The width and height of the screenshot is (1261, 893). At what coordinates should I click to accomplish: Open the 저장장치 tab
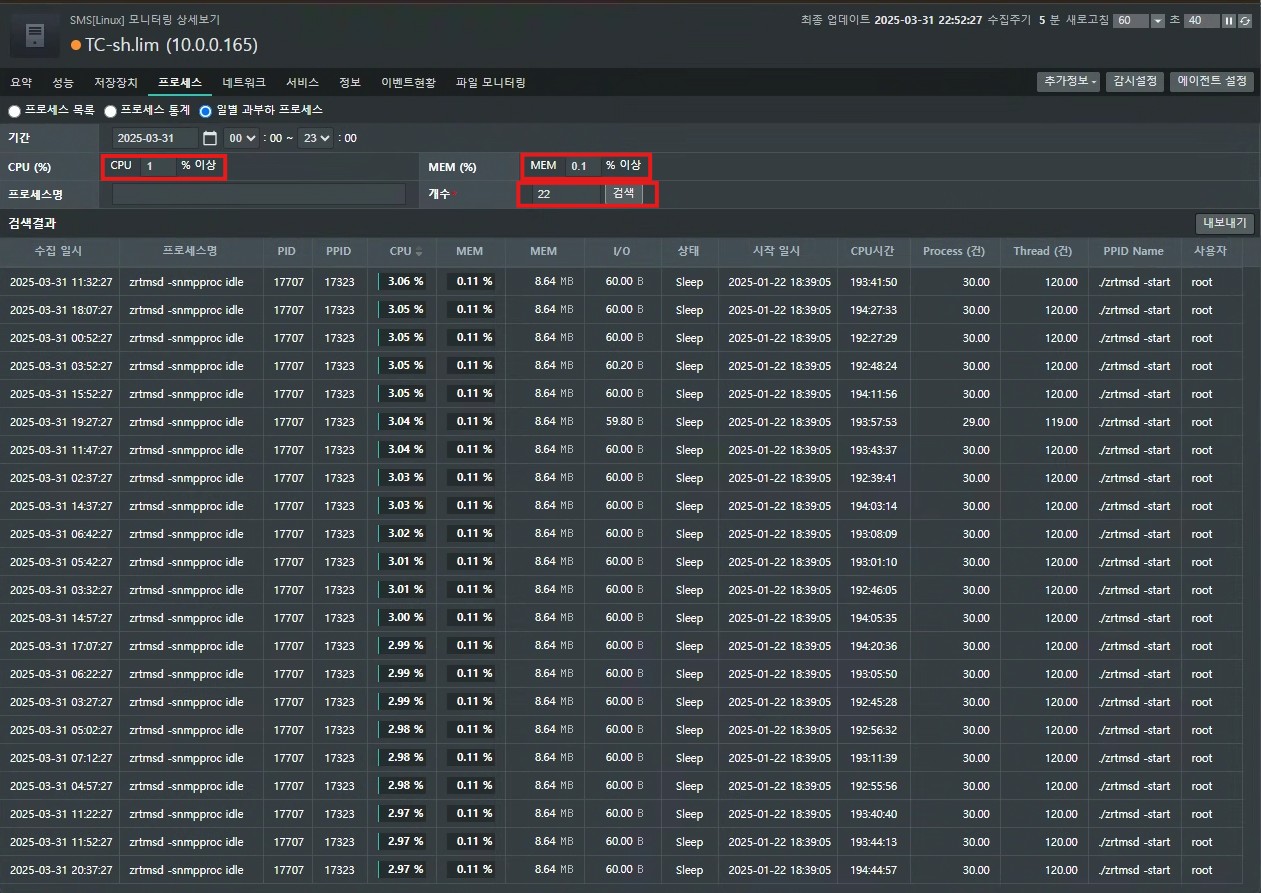pyautogui.click(x=116, y=82)
